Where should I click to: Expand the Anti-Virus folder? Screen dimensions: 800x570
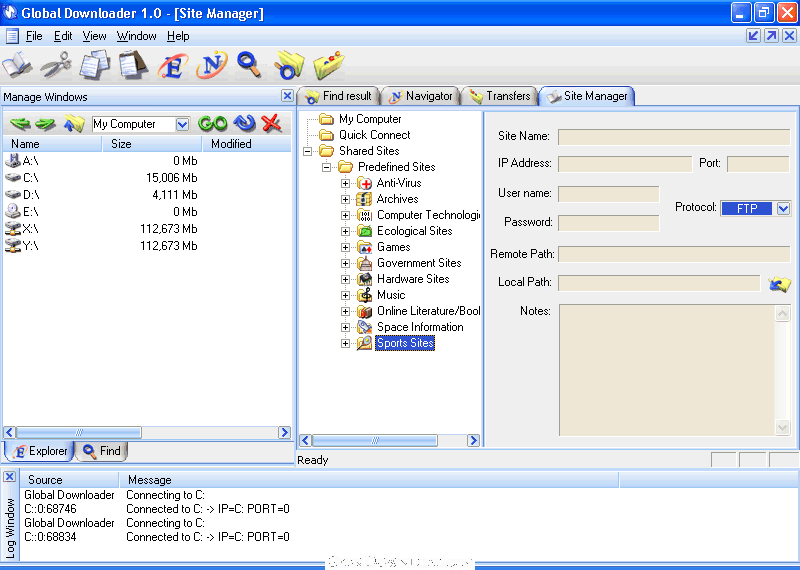click(345, 183)
